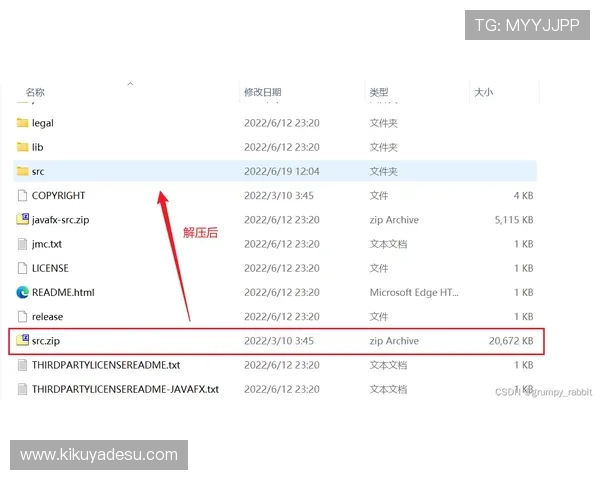Viewport: 600px width, 480px height.
Task: Click the release file icon
Action: [x=23, y=316]
